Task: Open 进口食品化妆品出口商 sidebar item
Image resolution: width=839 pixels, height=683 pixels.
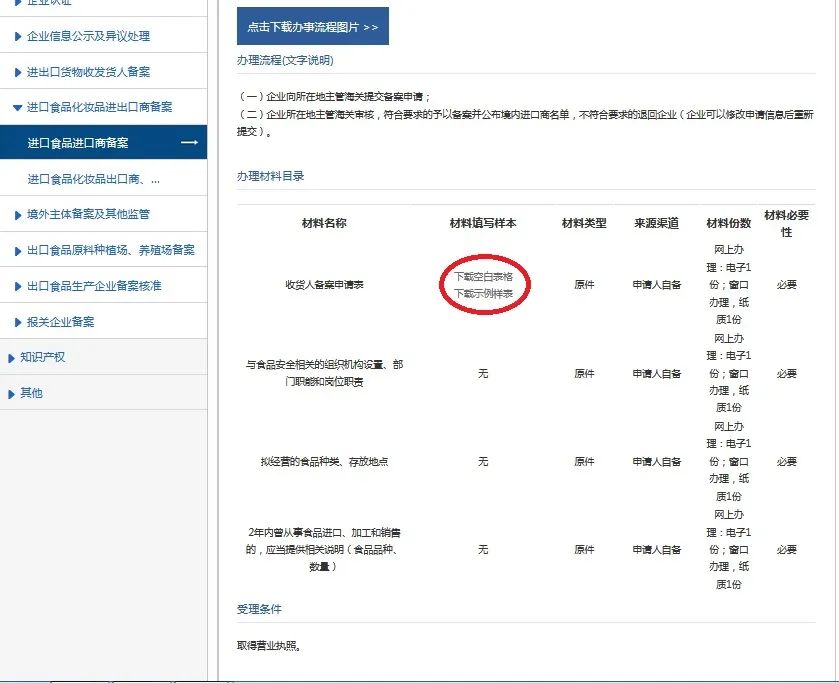Action: 93,180
